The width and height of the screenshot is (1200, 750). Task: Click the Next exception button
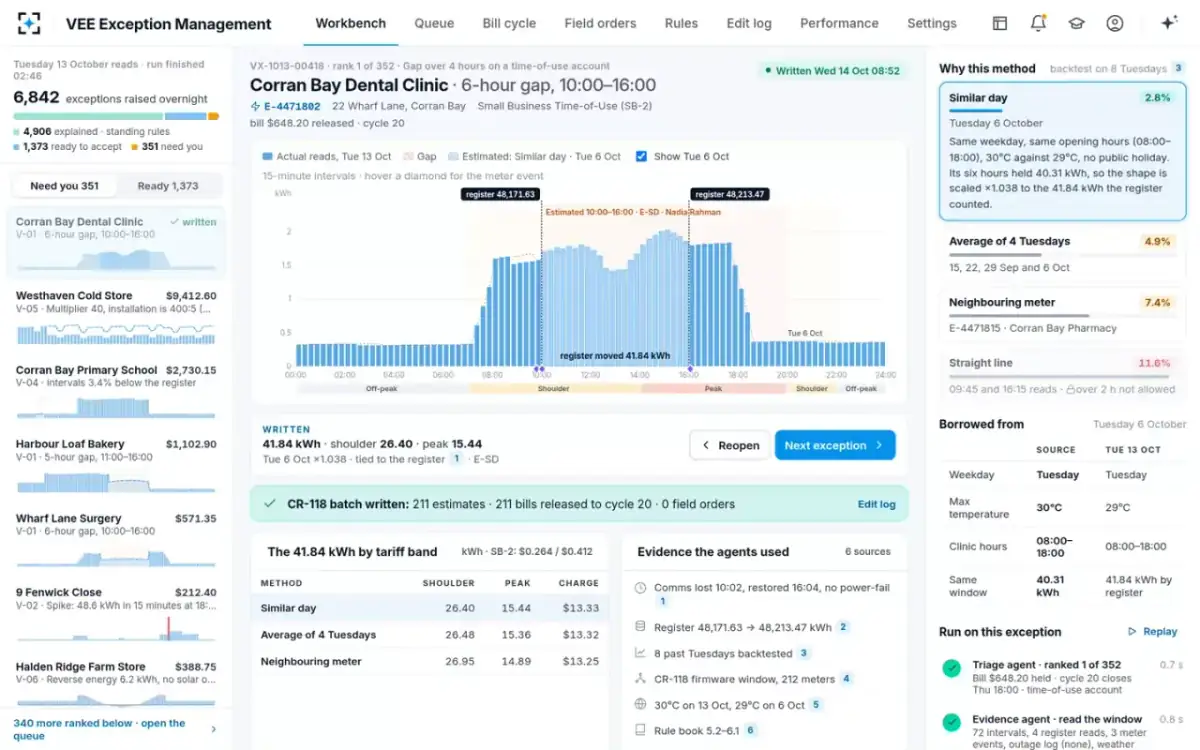pyautogui.click(x=835, y=445)
